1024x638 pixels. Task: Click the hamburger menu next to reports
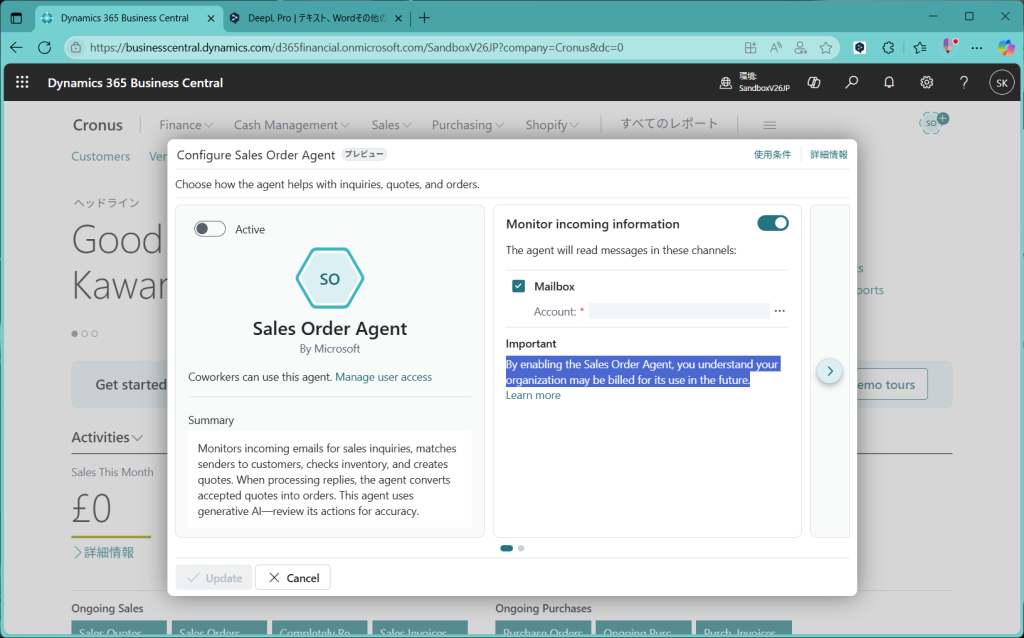pos(769,125)
